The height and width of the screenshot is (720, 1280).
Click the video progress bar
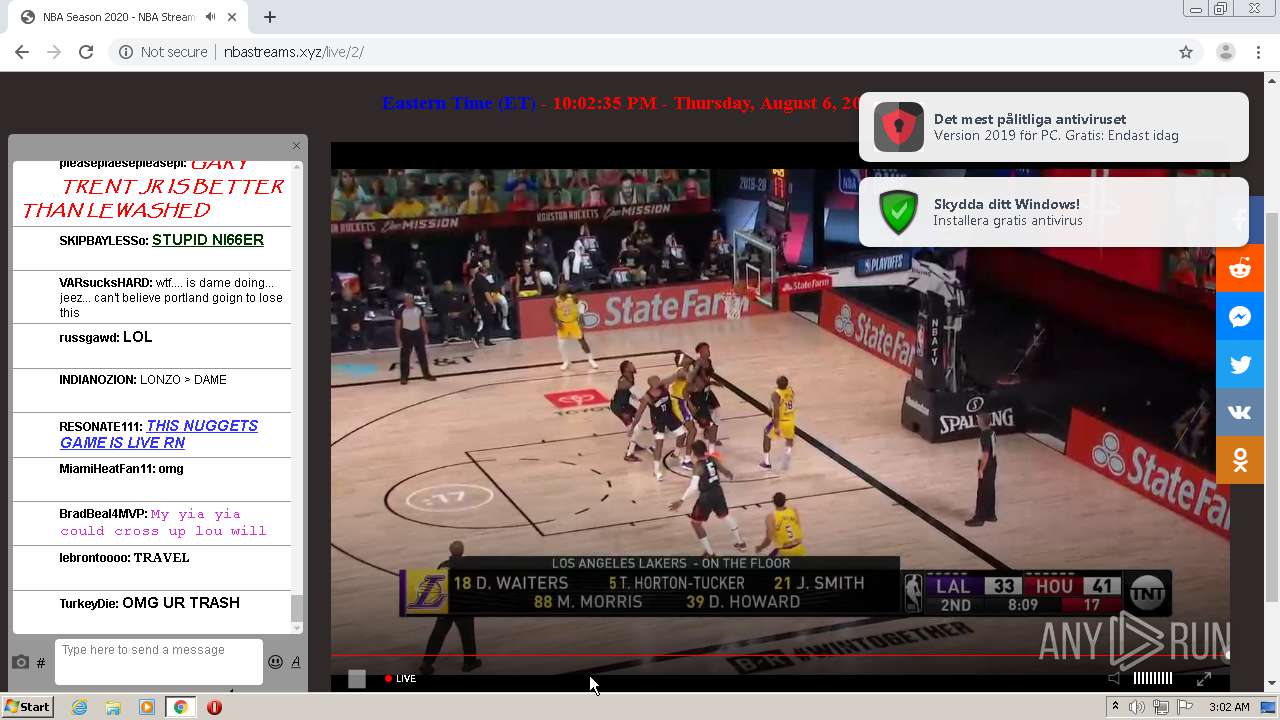[780, 656]
